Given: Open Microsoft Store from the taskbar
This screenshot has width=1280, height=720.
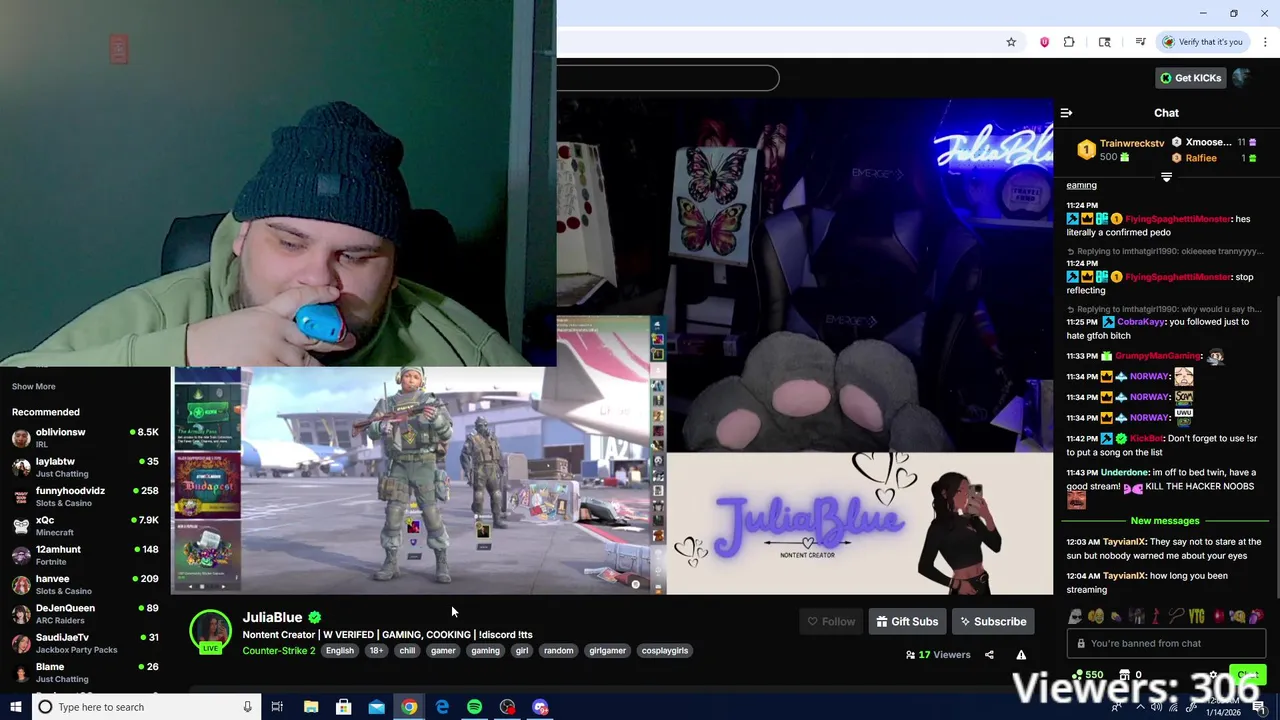Looking at the screenshot, I should (x=343, y=707).
